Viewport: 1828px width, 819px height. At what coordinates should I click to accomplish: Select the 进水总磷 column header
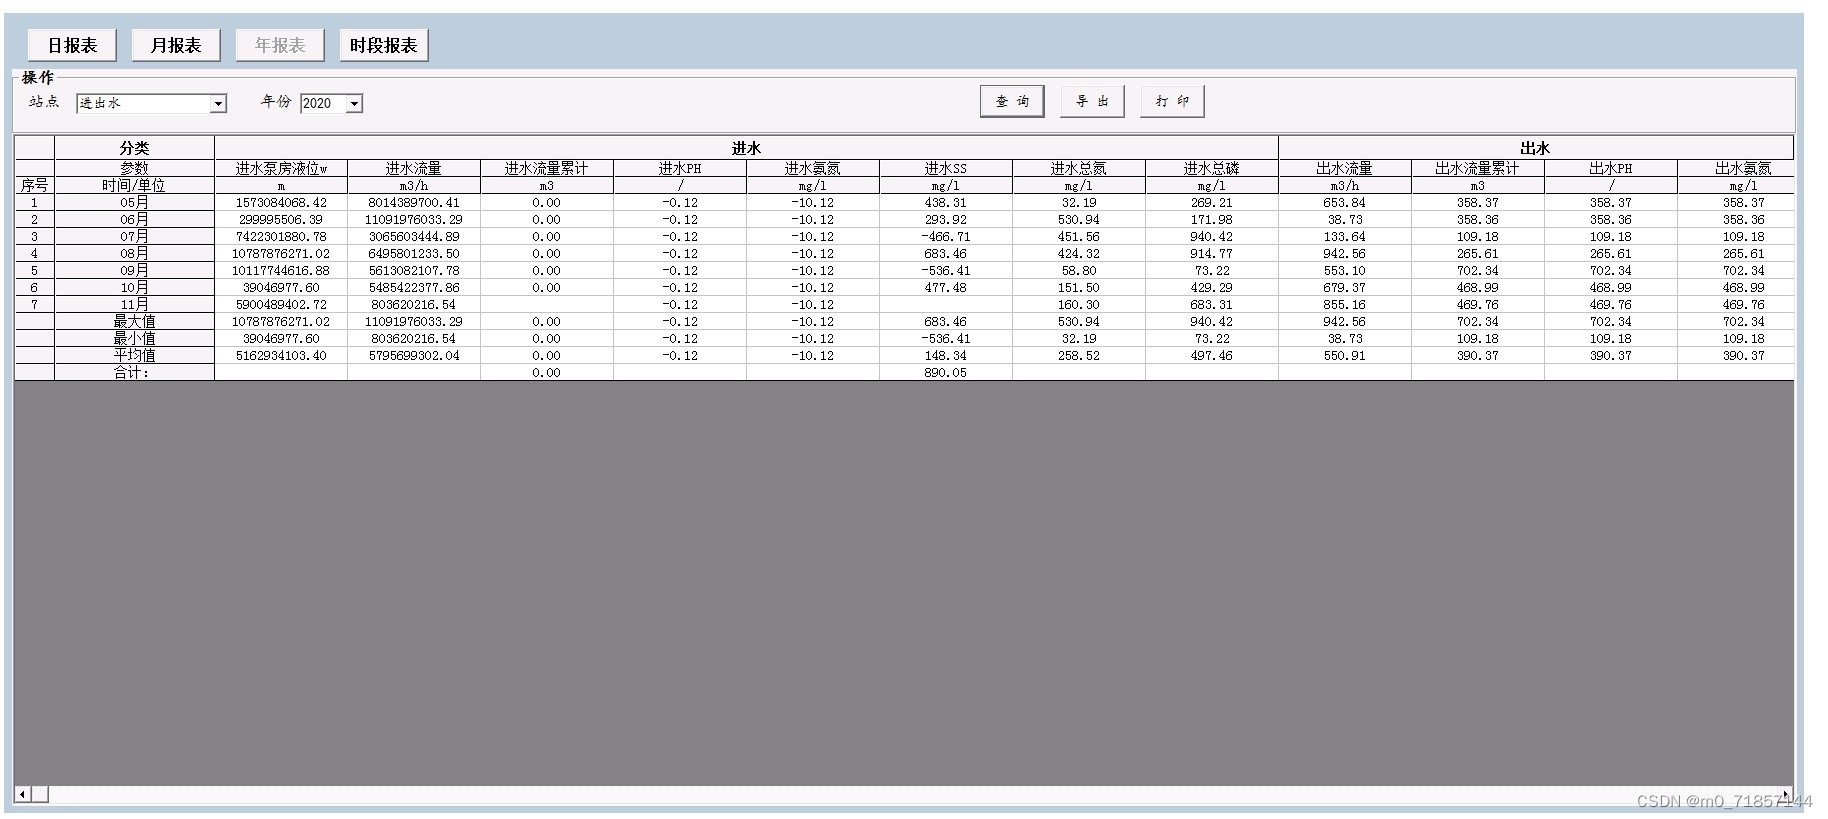(x=1212, y=169)
